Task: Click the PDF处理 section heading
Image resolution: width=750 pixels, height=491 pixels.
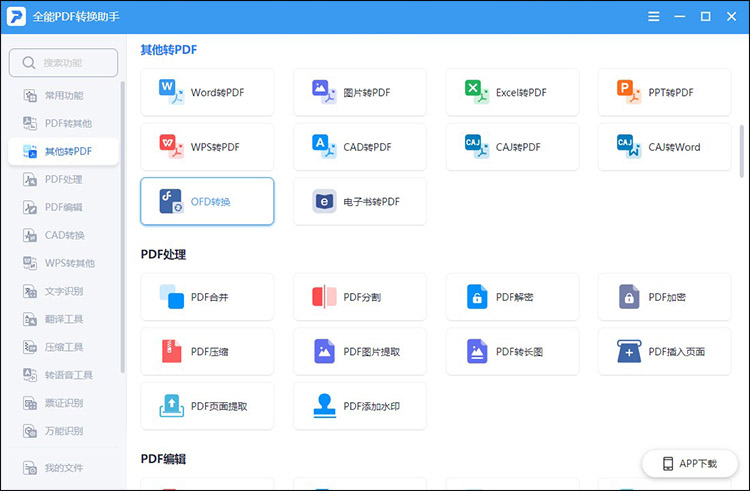Action: point(163,254)
